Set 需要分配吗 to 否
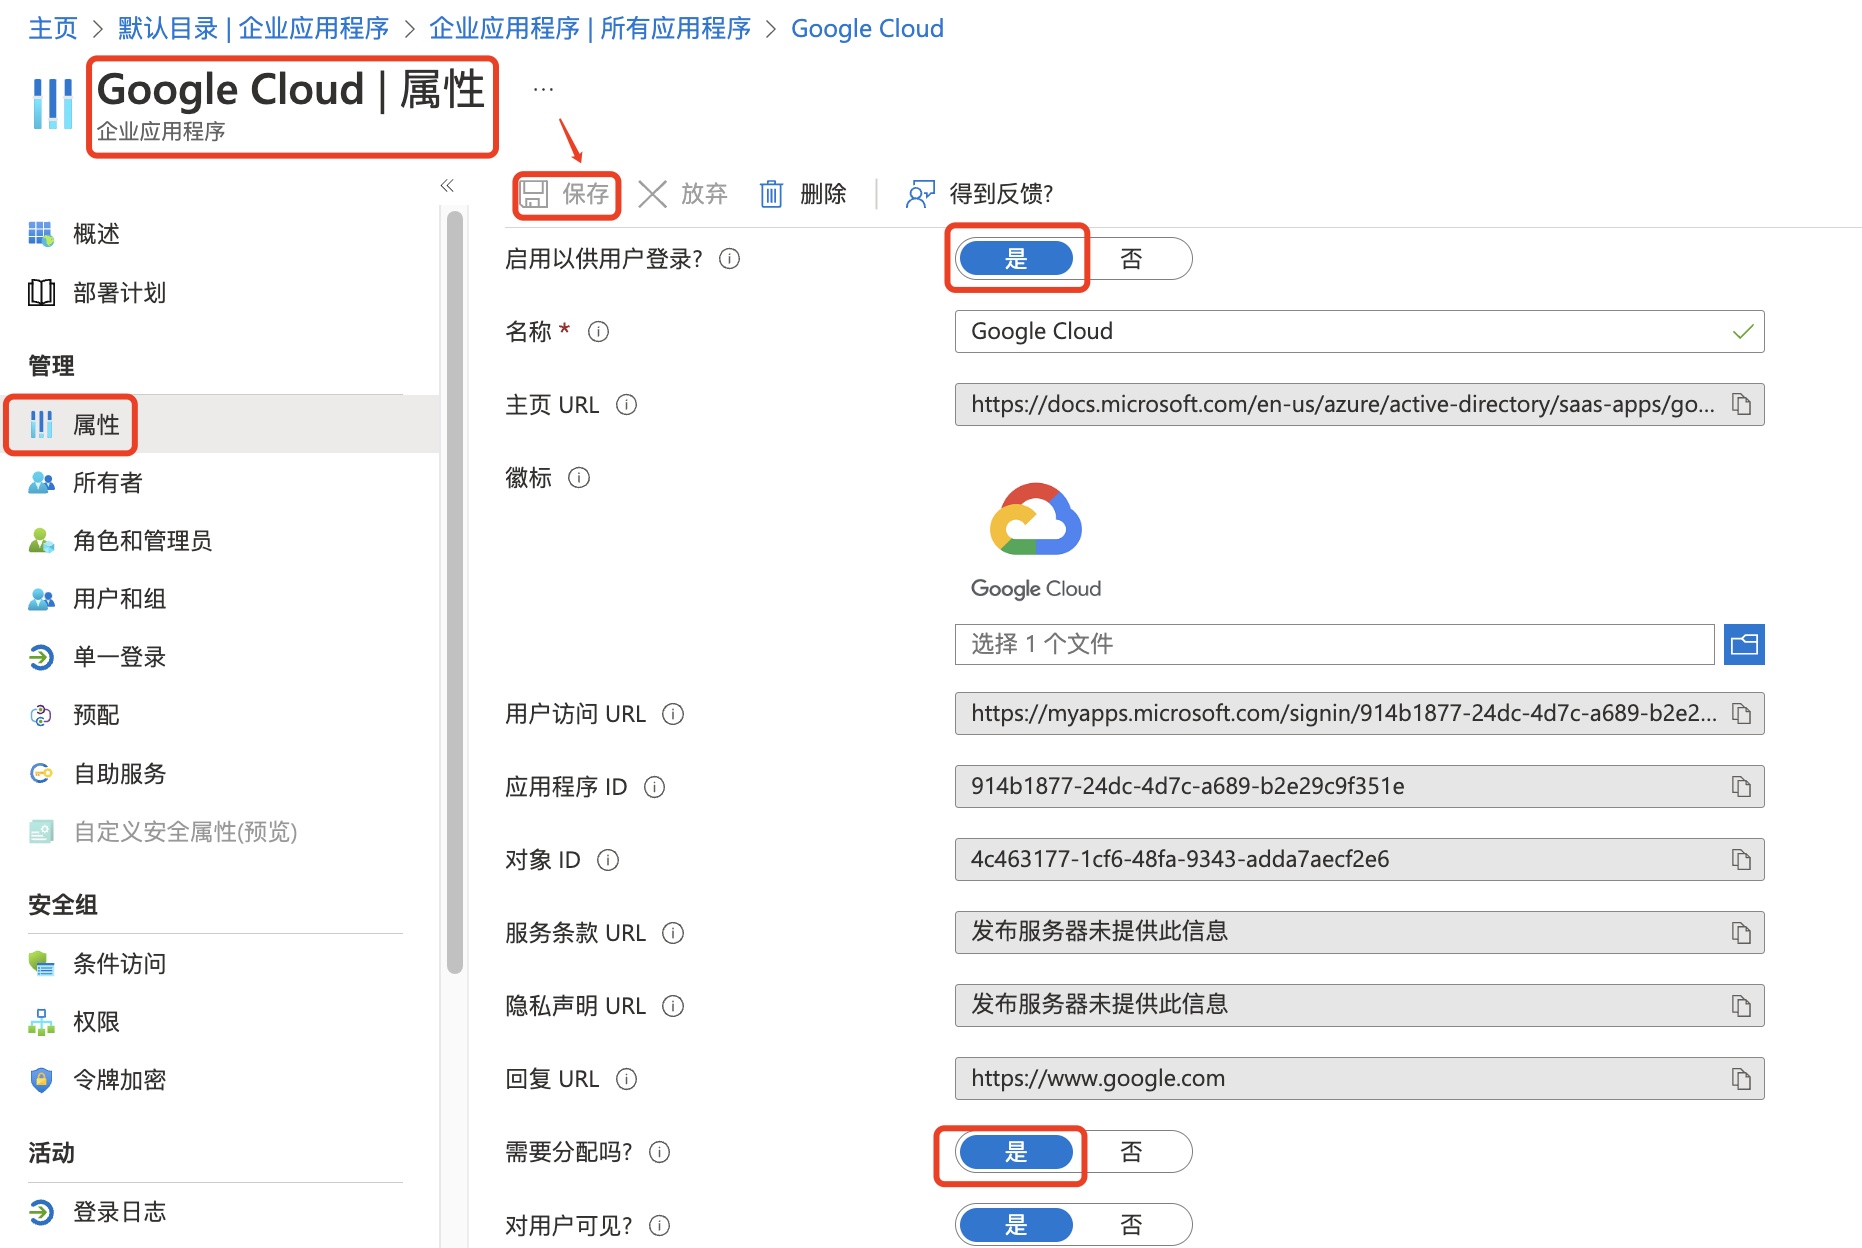 tap(1131, 1152)
